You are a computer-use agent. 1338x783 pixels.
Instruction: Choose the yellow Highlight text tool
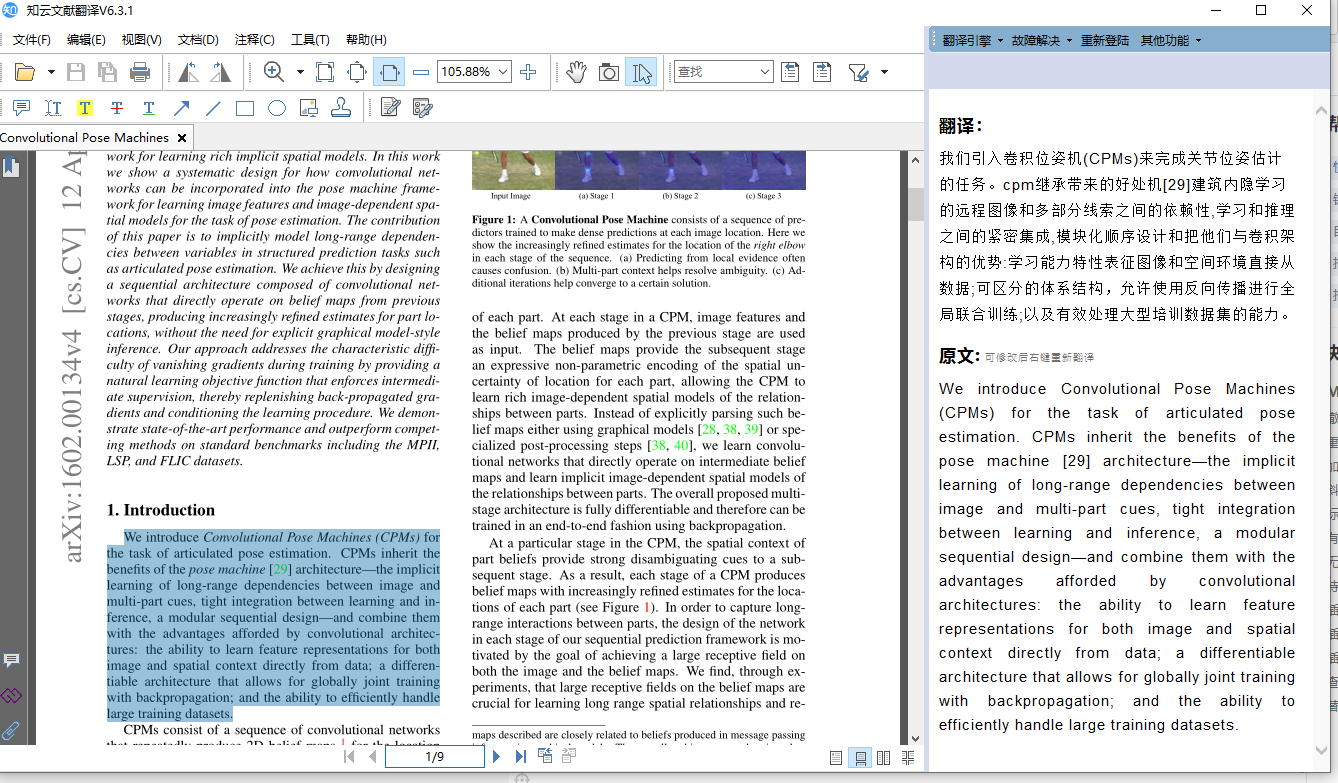[x=85, y=108]
